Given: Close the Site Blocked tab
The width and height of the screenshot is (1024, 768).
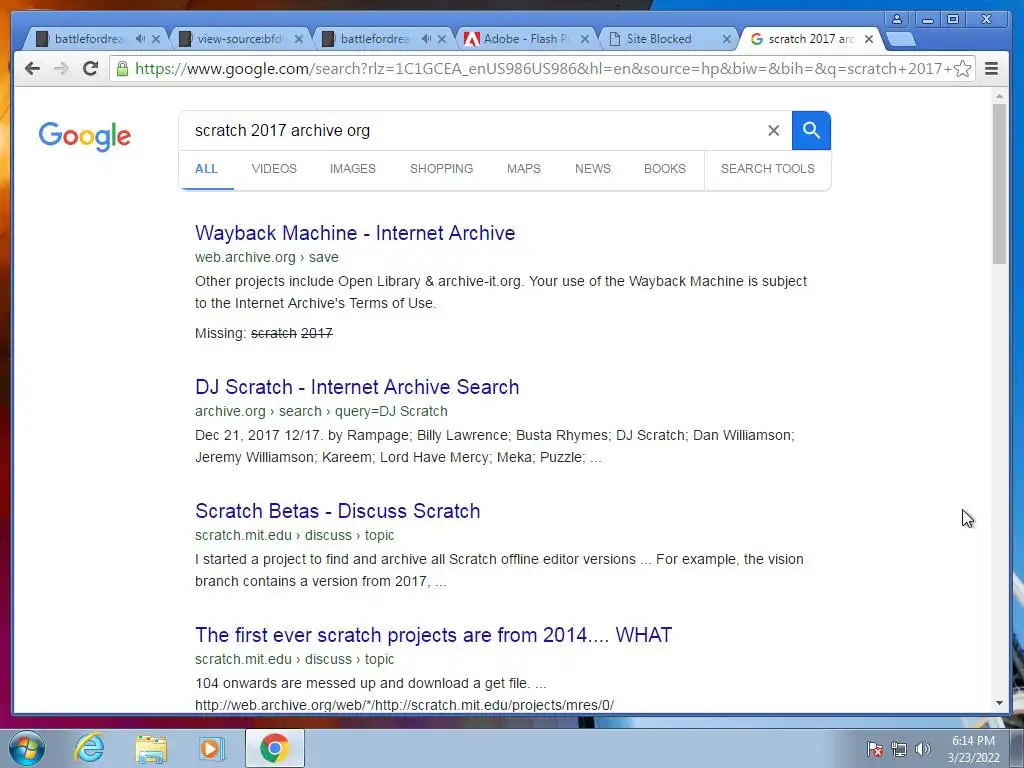Looking at the screenshot, I should (x=727, y=39).
